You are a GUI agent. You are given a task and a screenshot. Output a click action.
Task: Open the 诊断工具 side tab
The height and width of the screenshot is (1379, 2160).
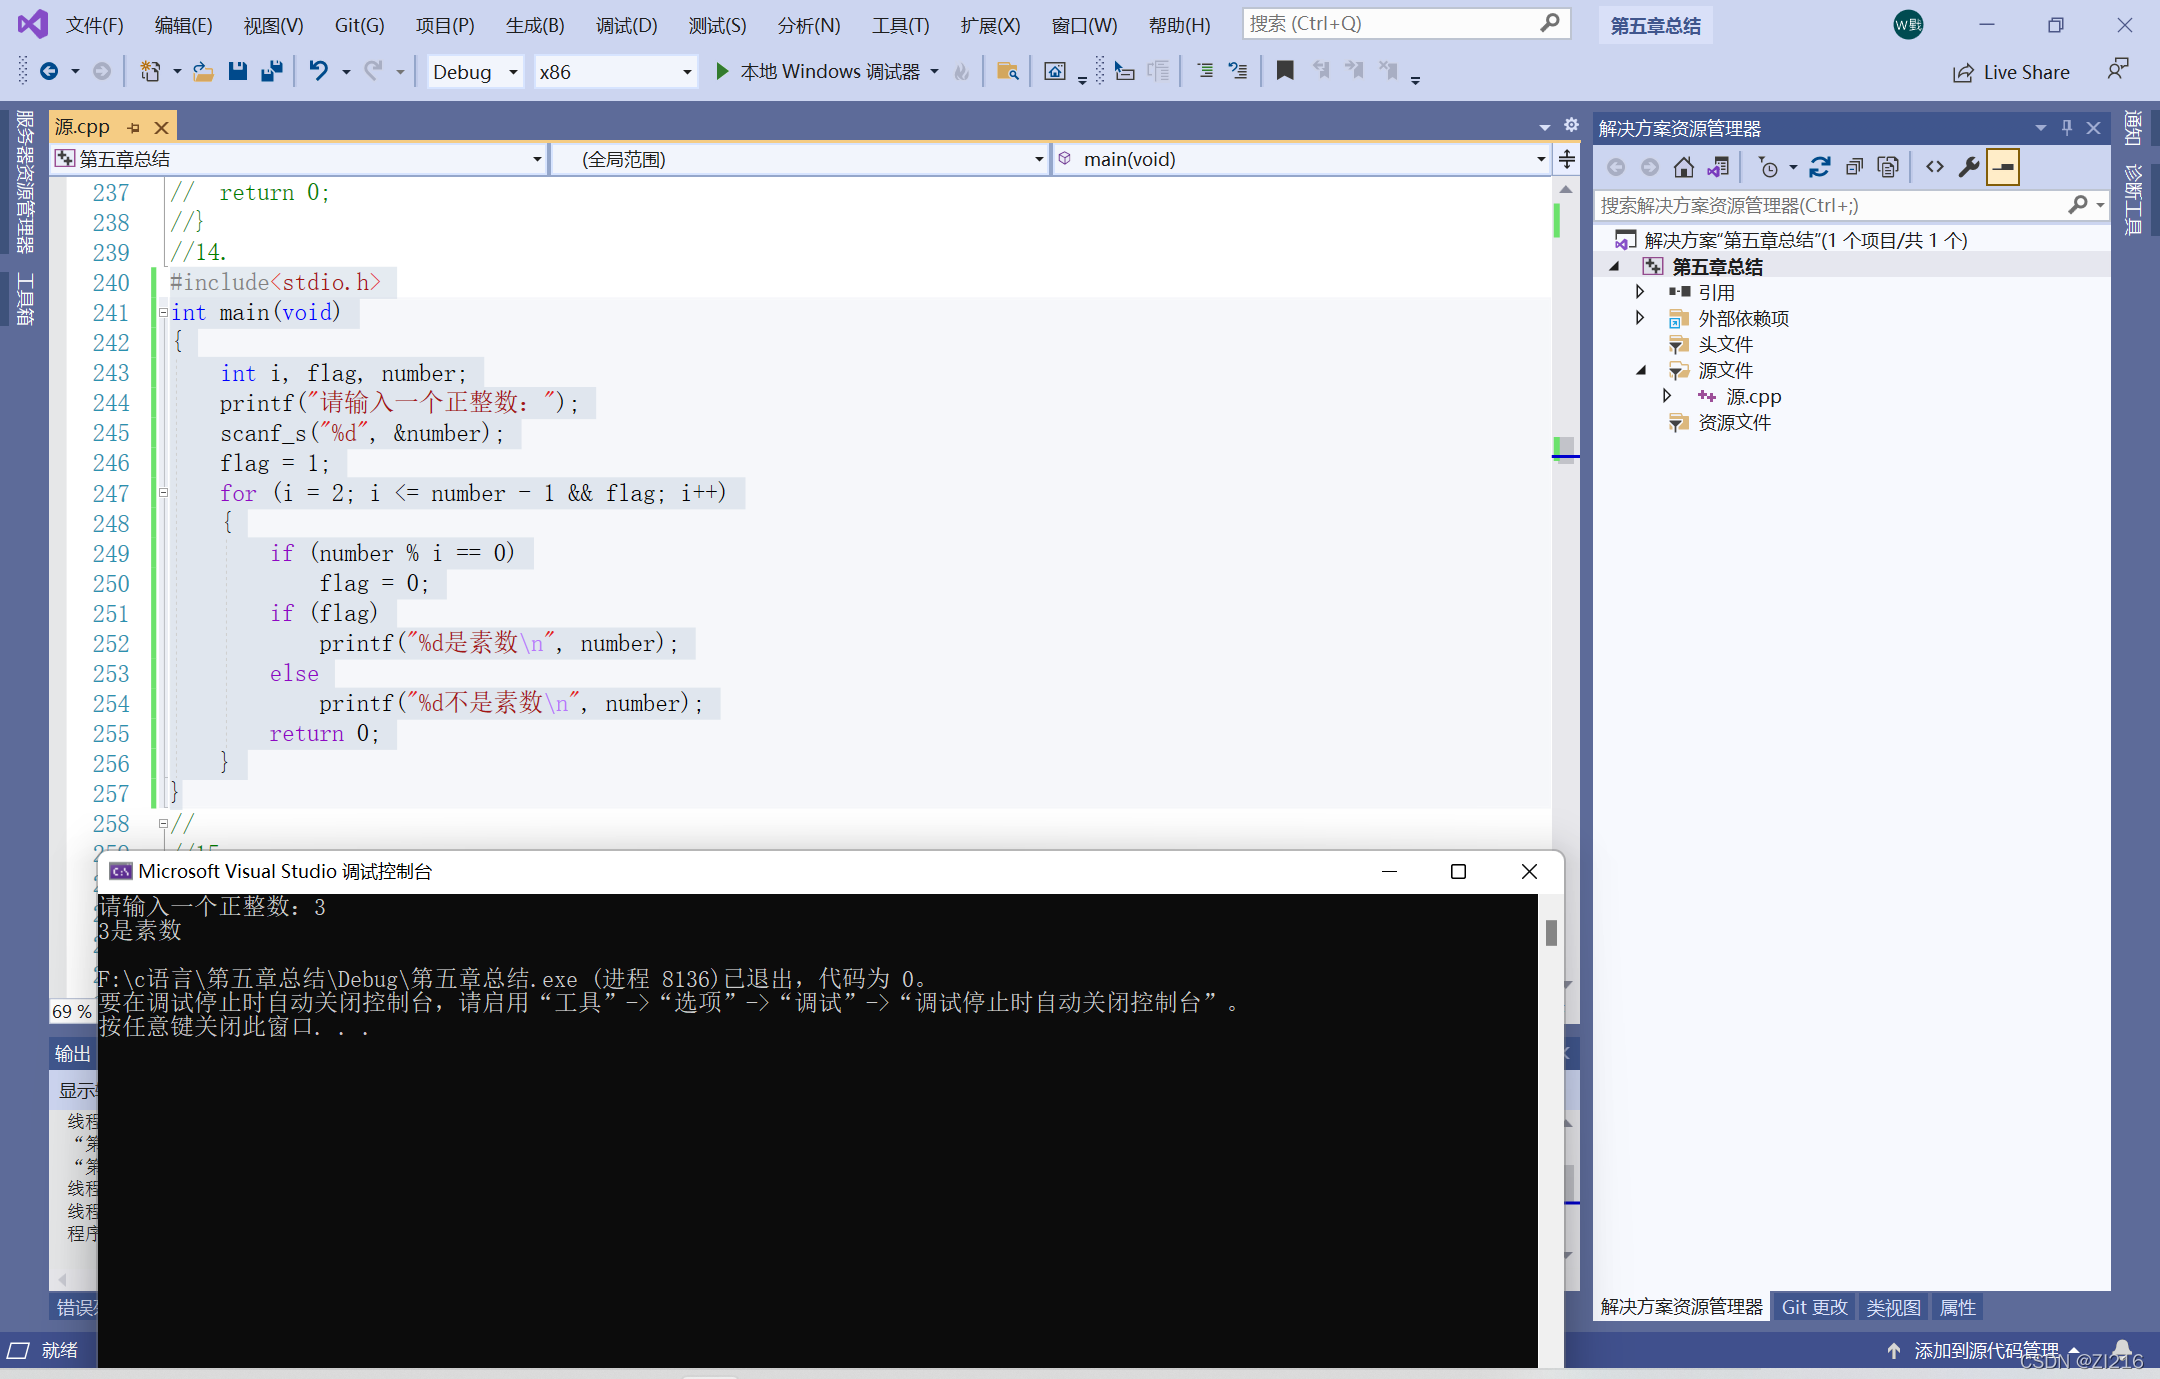coord(2133,199)
